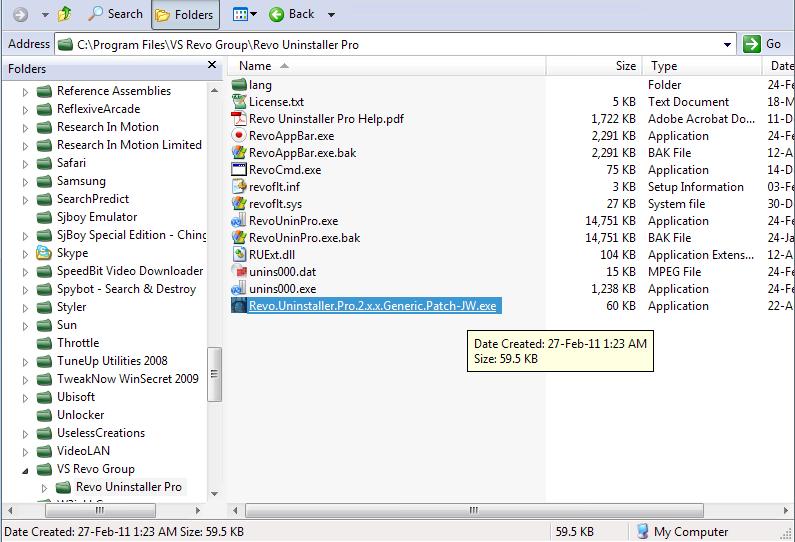Click the 14,751 KB size of RevoUninPro.exe
Screen dimensions: 795x542
pyautogui.click(x=610, y=221)
